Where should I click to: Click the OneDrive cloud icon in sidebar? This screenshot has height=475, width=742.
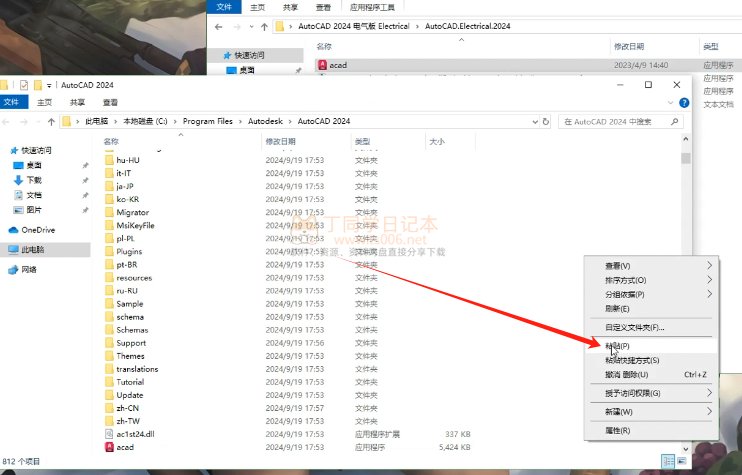click(15, 230)
